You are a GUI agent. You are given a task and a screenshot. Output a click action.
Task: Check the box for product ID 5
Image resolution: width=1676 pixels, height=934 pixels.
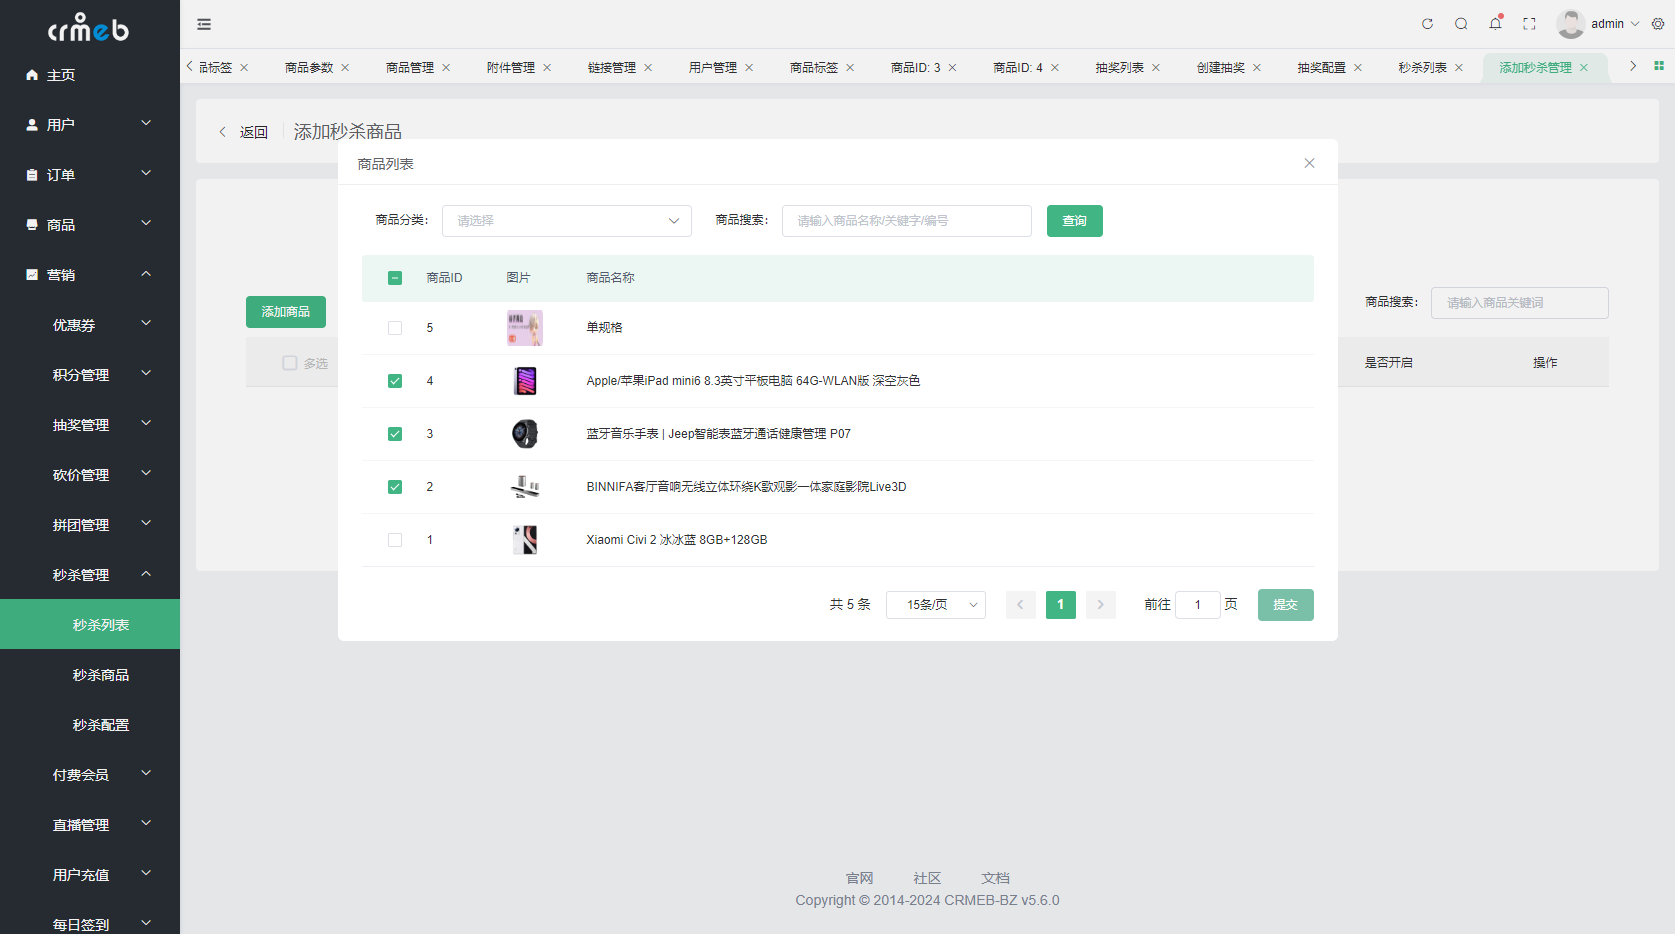(395, 328)
